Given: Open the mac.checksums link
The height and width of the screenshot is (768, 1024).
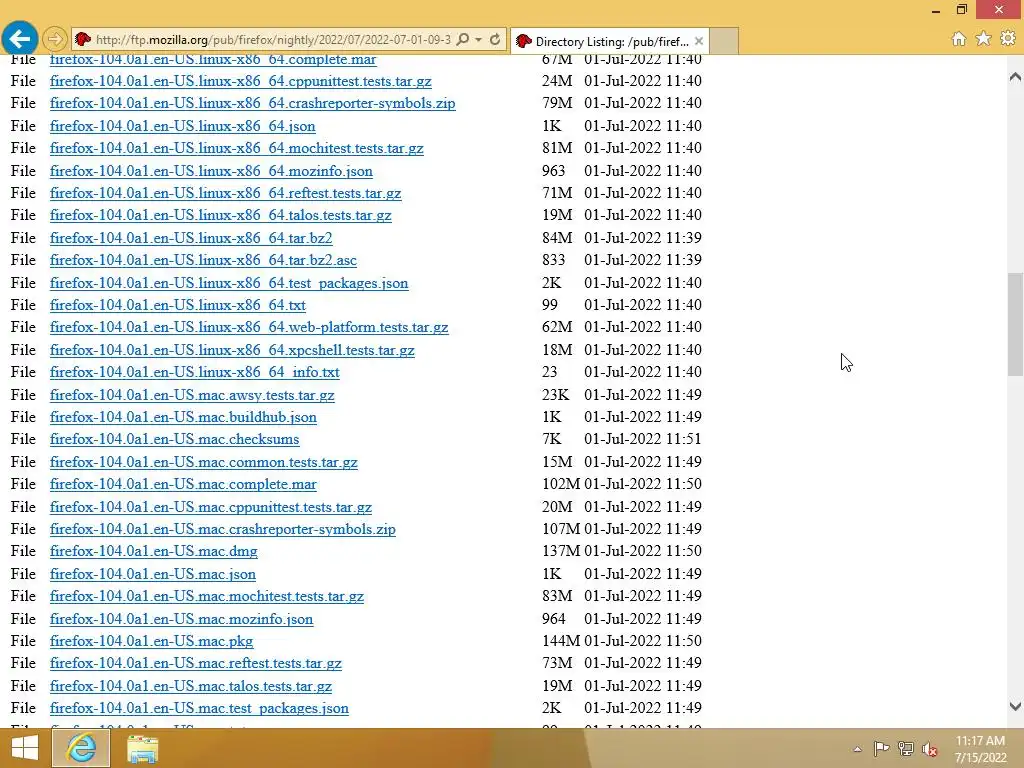Looking at the screenshot, I should click(174, 440).
